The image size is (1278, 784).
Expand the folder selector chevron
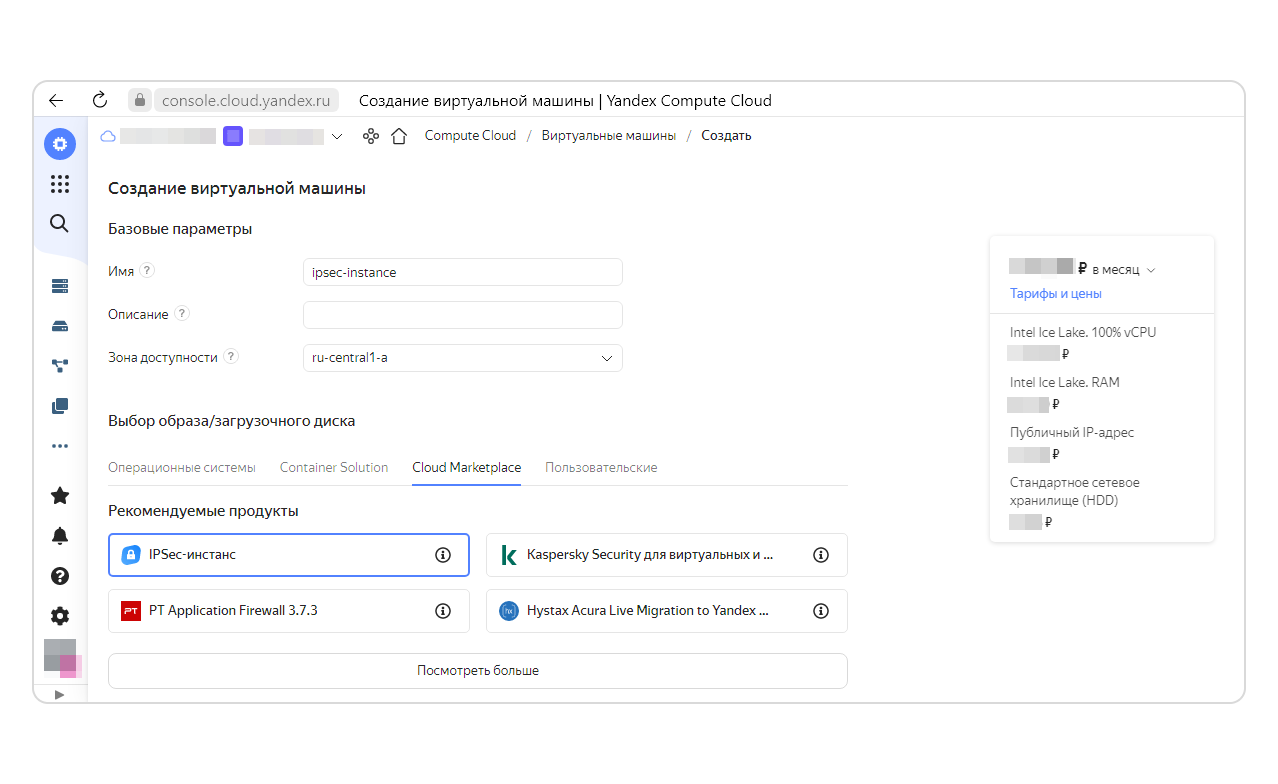(336, 136)
